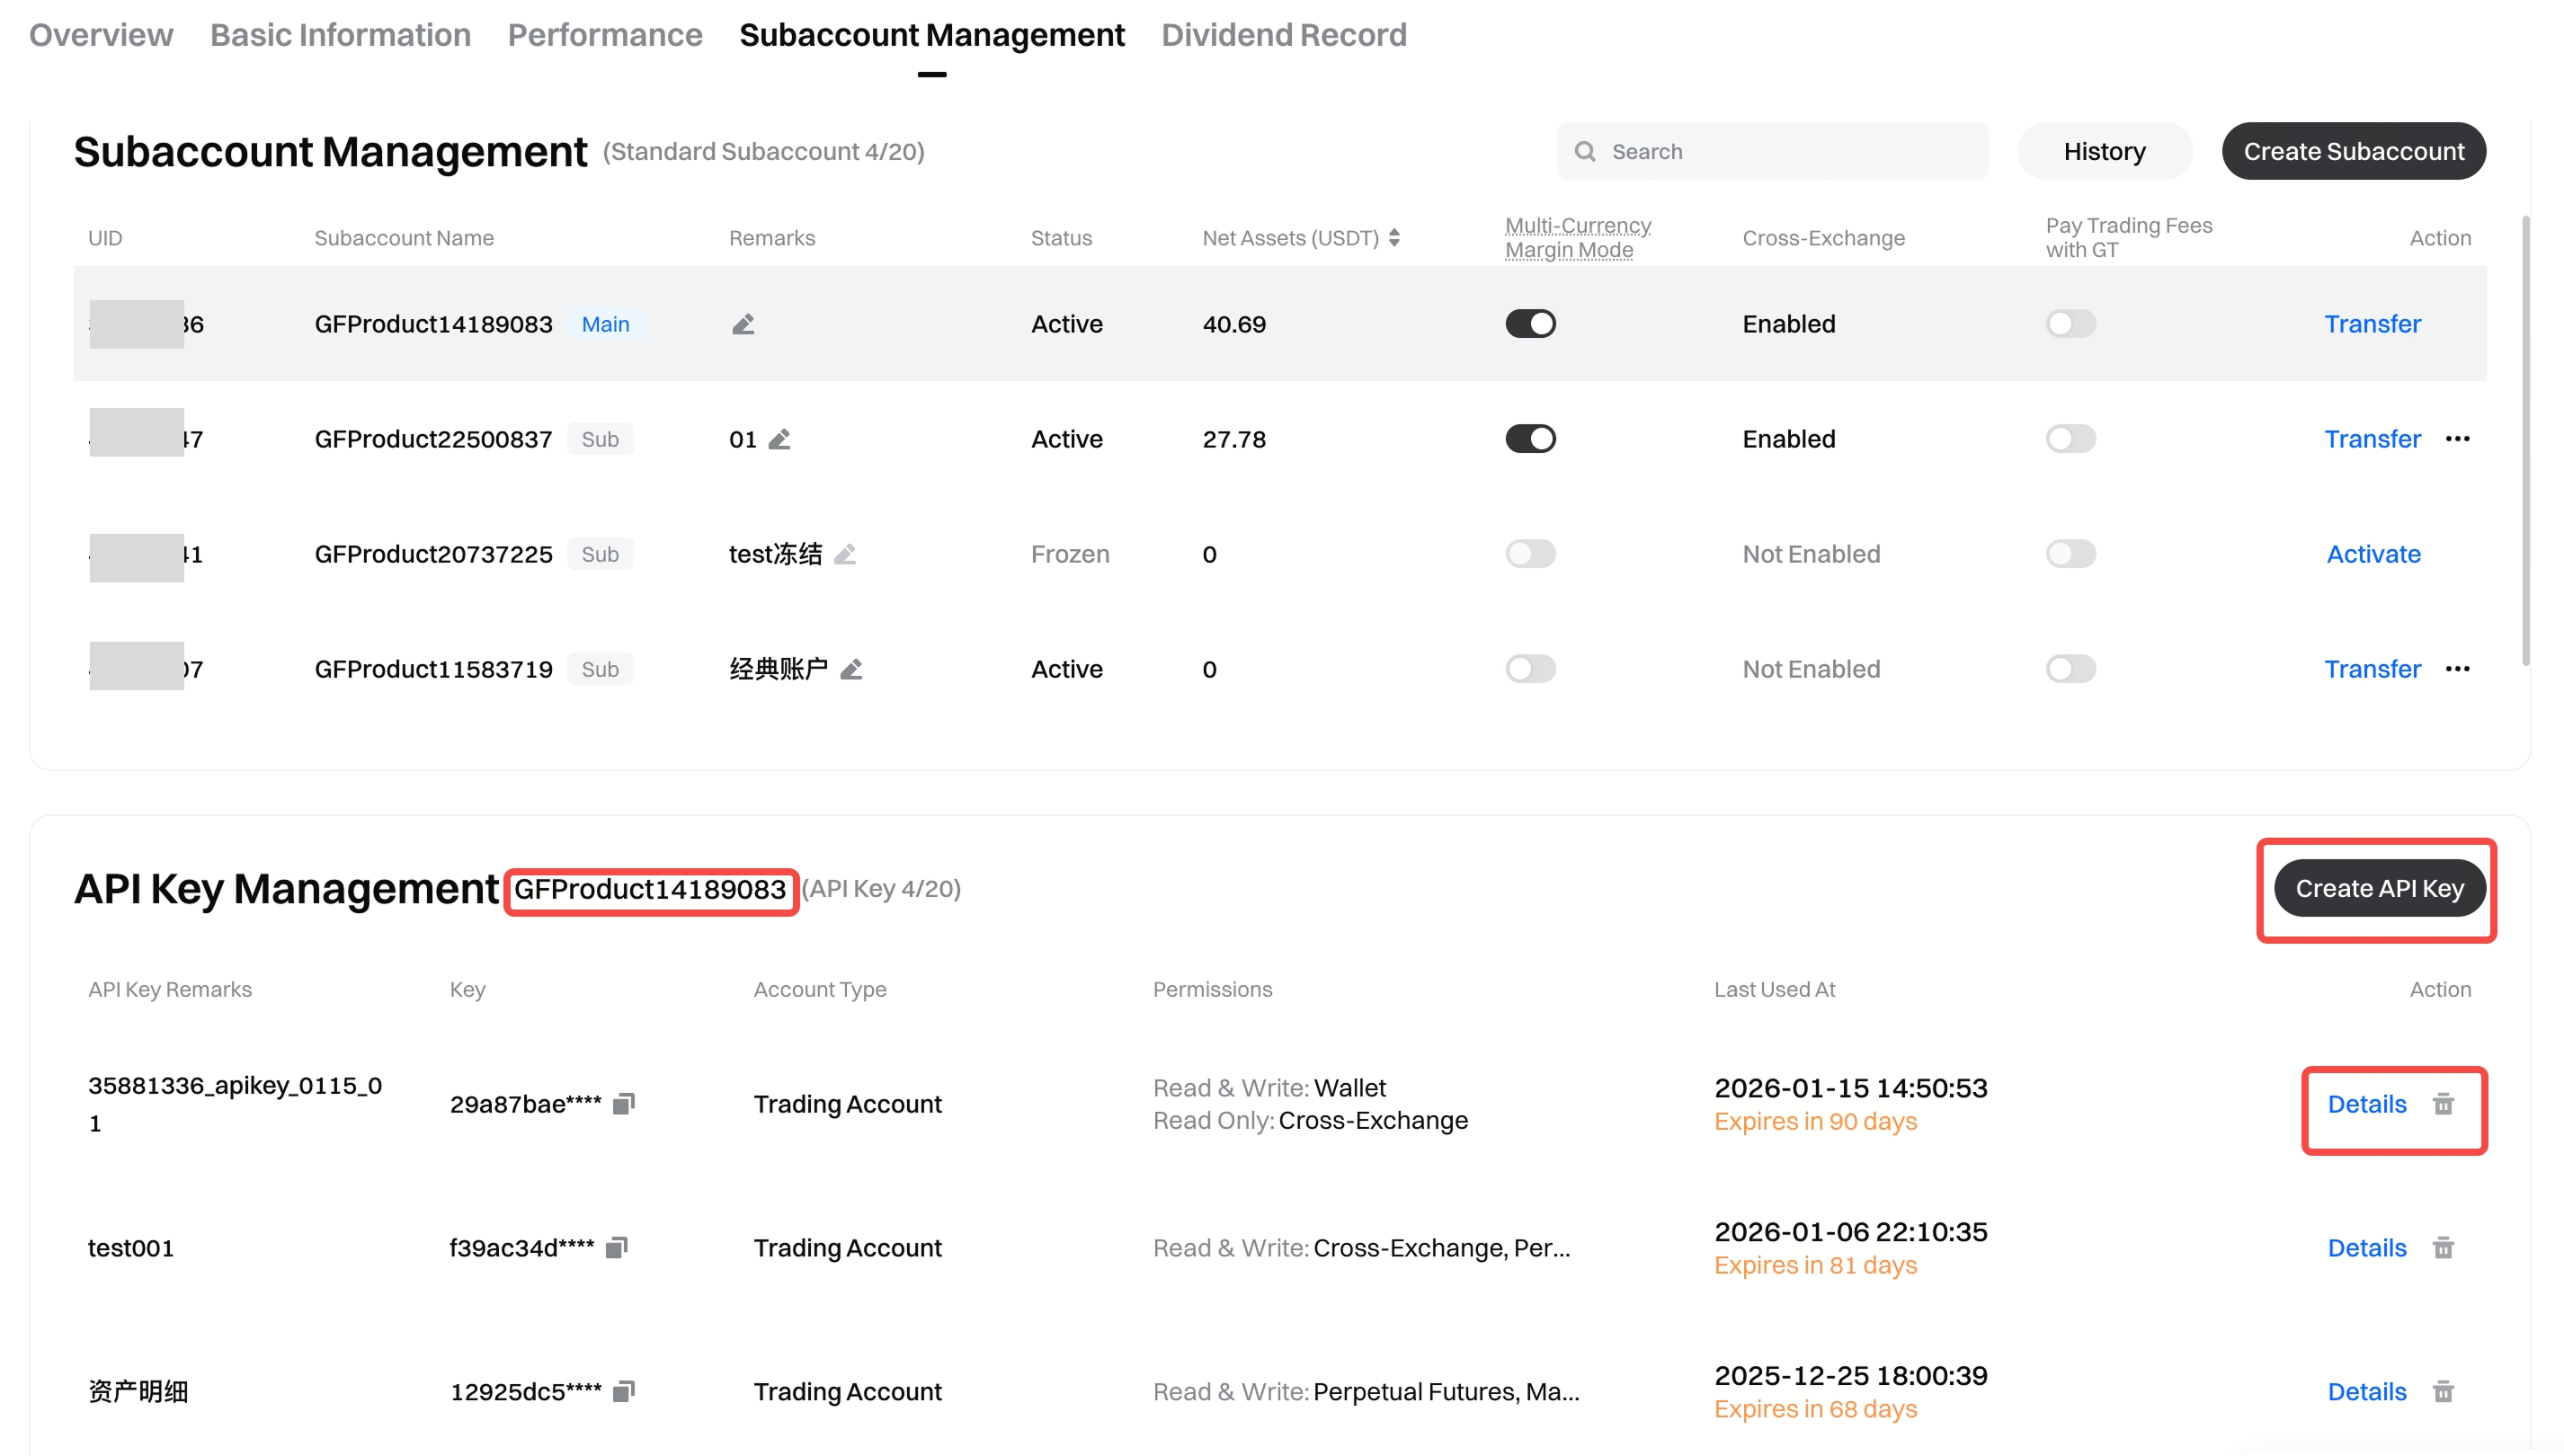
Task: Click the subaccount list vertical scrollbar
Action: (2526, 440)
